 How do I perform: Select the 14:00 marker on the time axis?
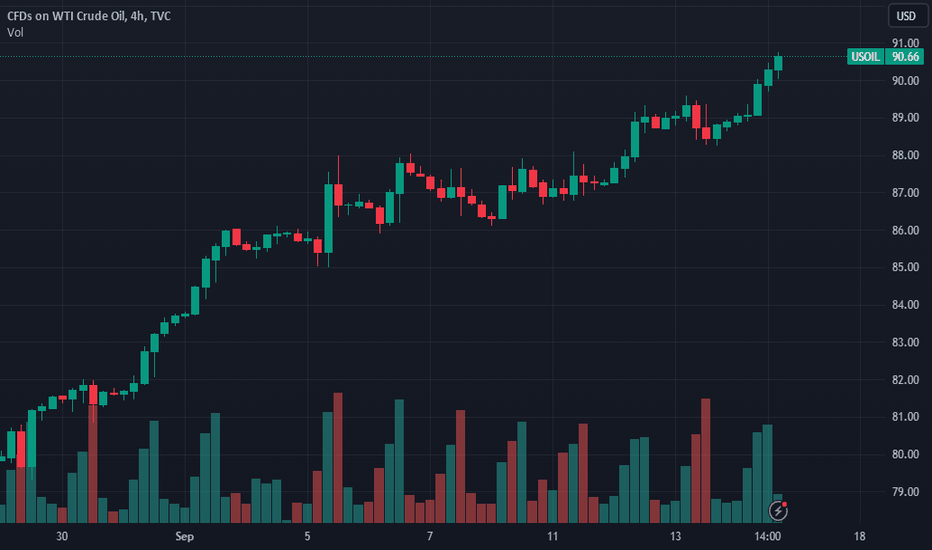pos(767,536)
